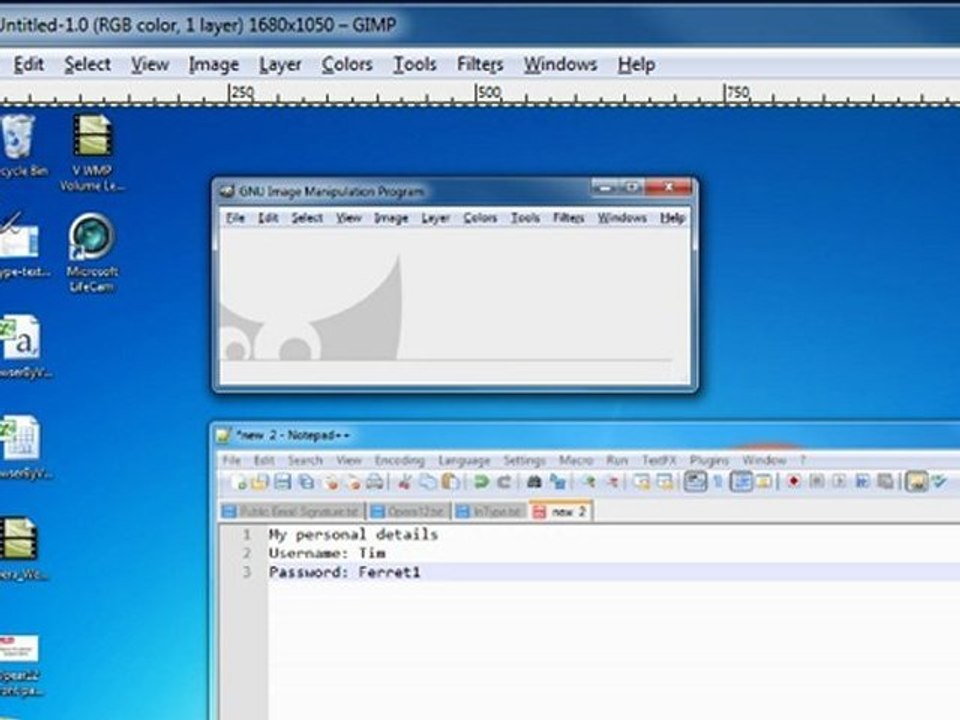Click the red Record Macro button in Notepad++
The width and height of the screenshot is (960, 720).
pos(793,482)
